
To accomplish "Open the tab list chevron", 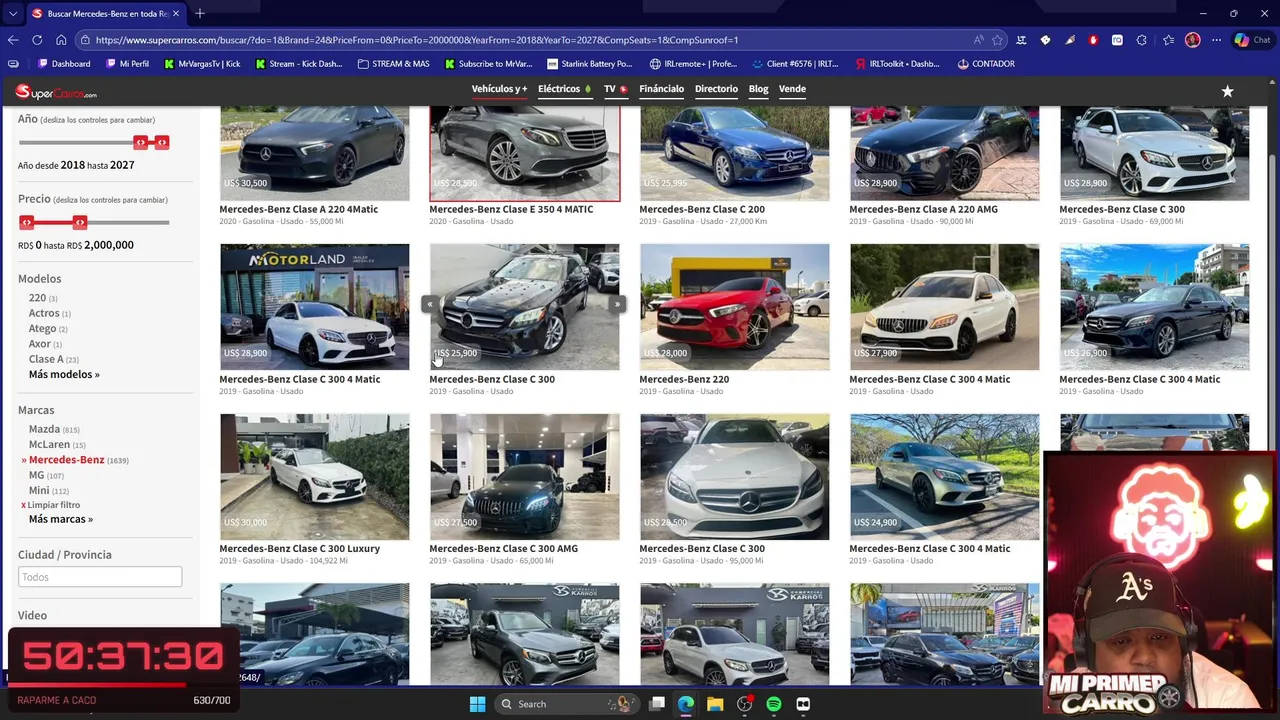I will pos(13,13).
